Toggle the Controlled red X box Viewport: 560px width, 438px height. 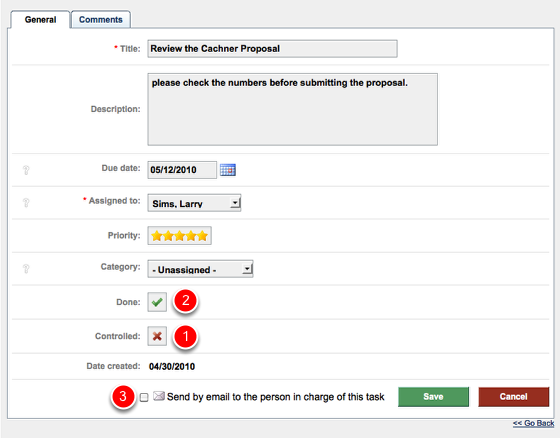click(x=157, y=336)
